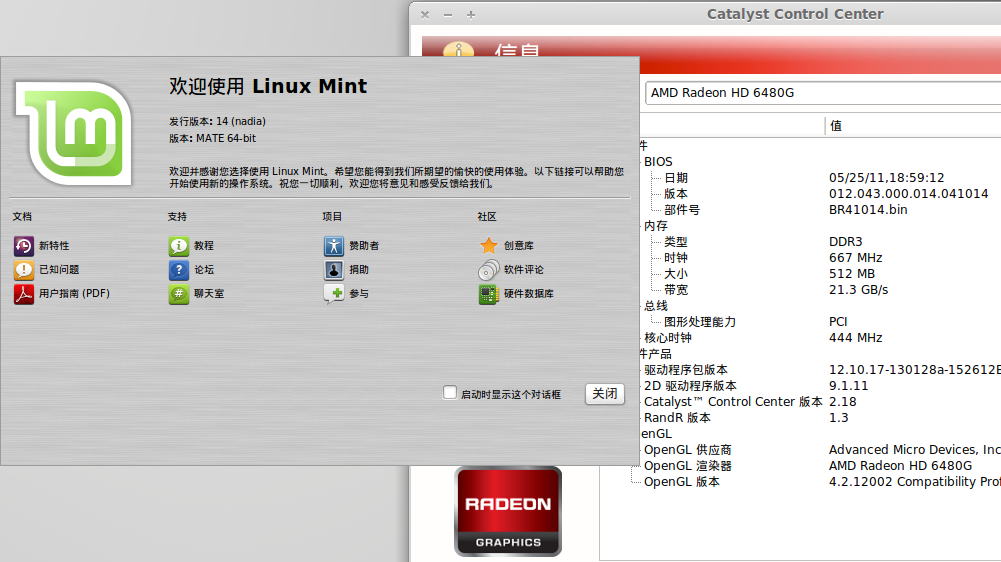
Task: Open the 捐助 link text
Action: point(359,270)
